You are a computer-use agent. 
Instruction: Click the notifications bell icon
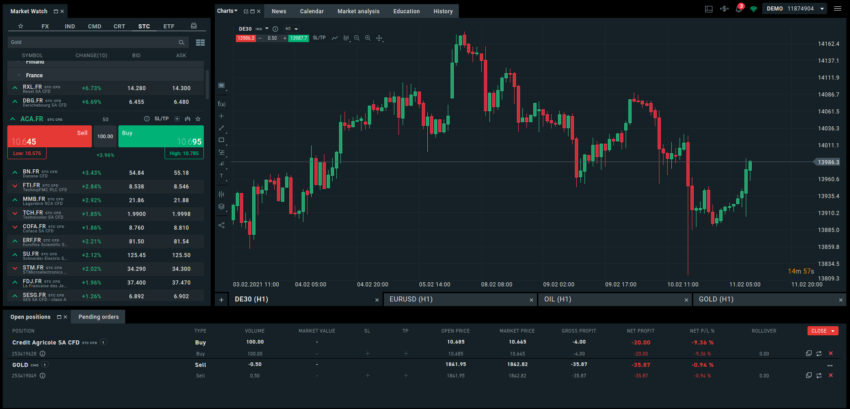coord(738,9)
